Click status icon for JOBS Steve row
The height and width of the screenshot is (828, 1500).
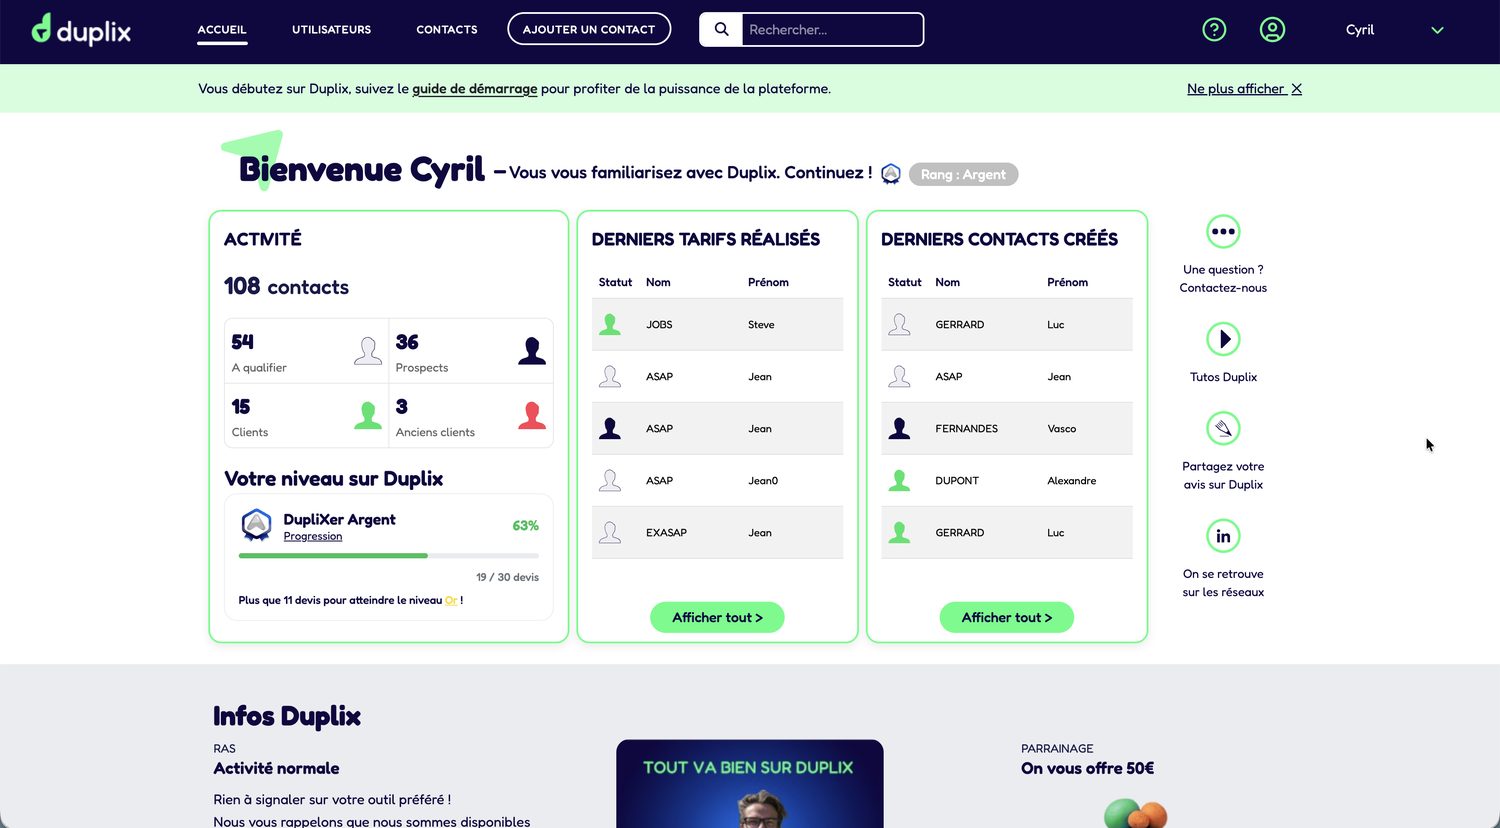coord(610,324)
